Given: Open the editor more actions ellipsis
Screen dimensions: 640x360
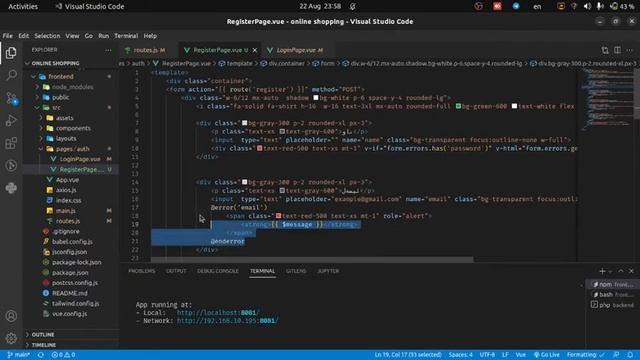Looking at the screenshot, I should pyautogui.click(x=630, y=50).
